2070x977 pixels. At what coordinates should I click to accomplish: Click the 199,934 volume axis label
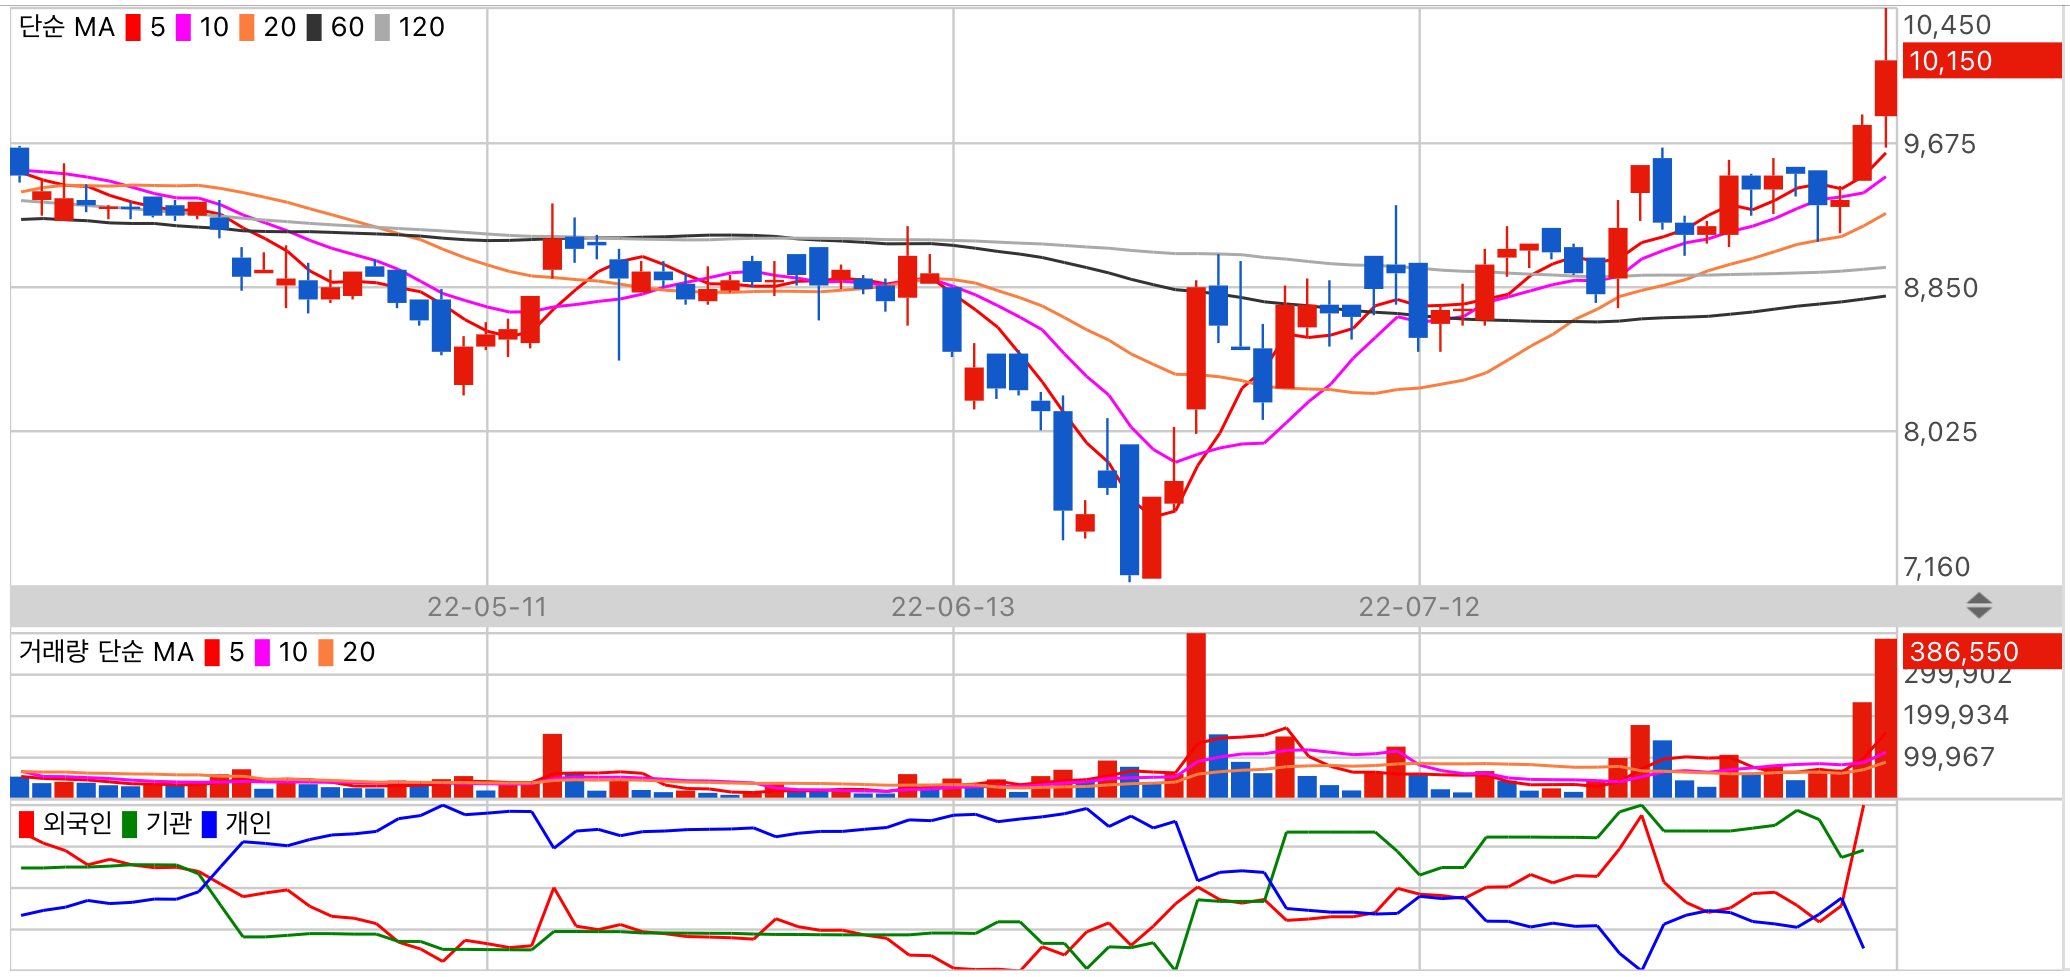[x=1956, y=715]
